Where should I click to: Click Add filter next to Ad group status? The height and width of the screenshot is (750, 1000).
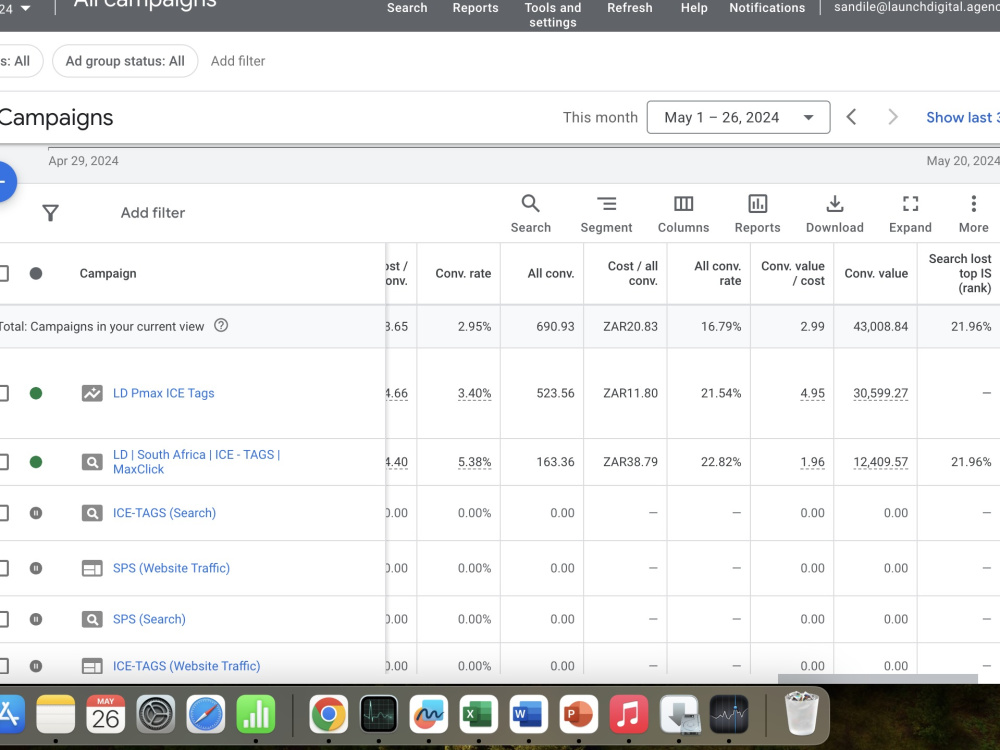point(238,61)
